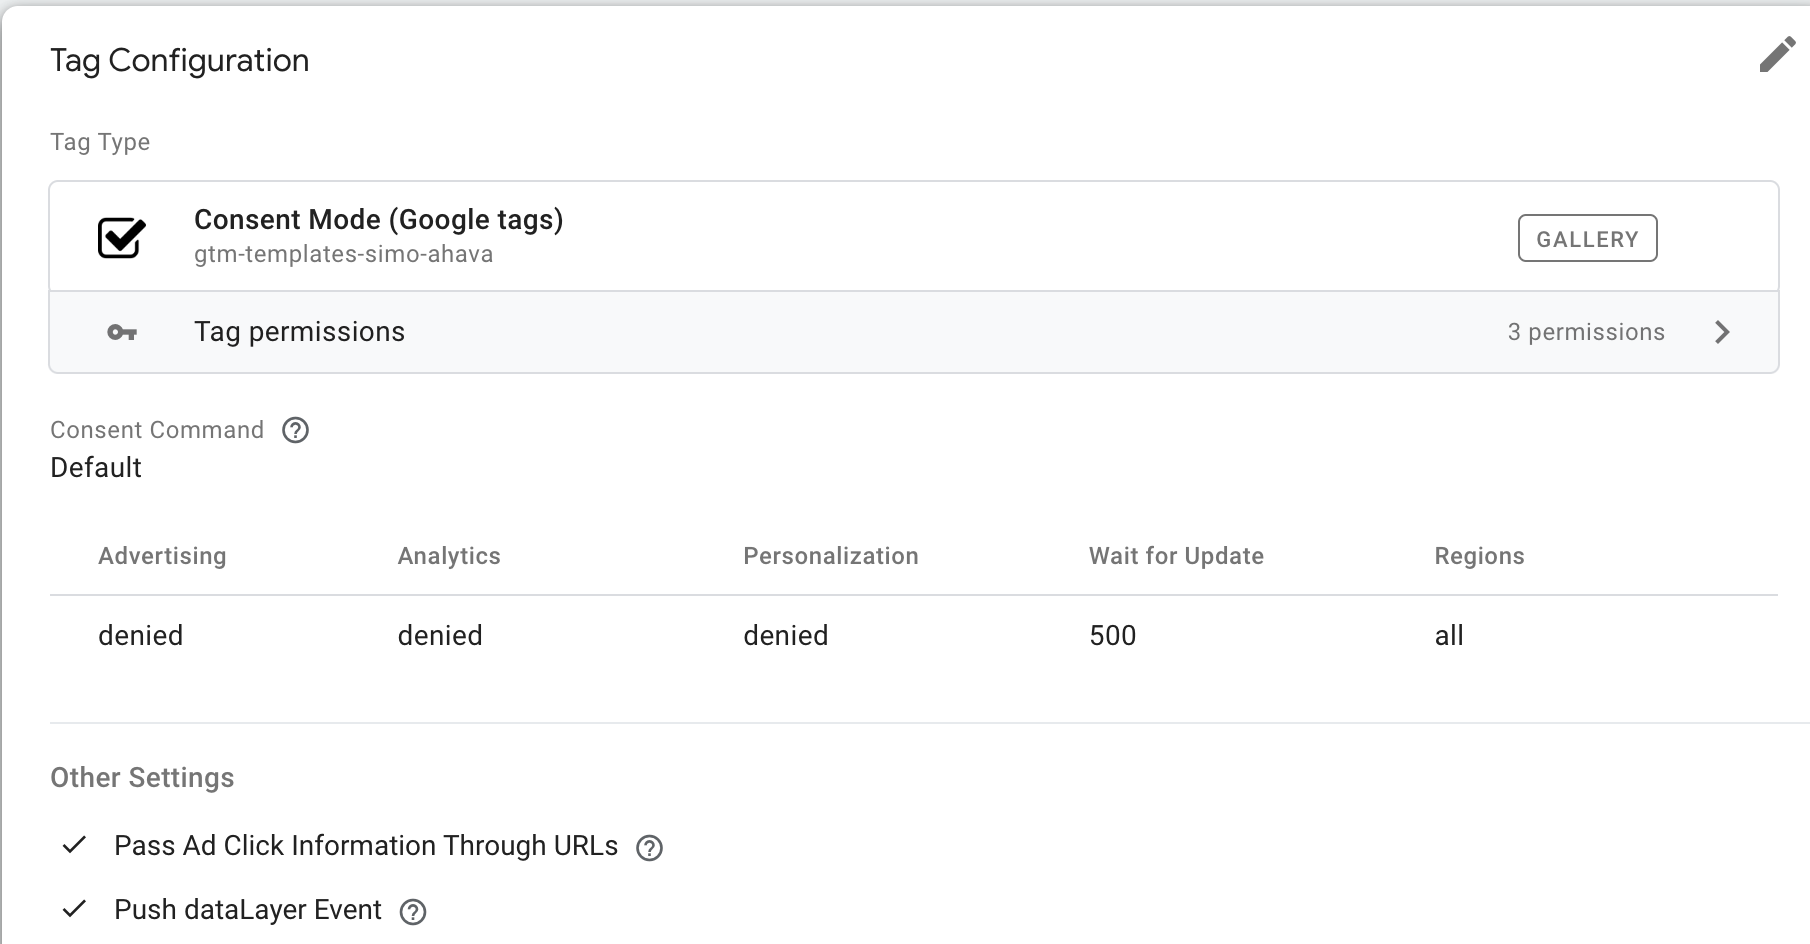The image size is (1810, 944).
Task: Open help for Push dataLayer Event
Action: pyautogui.click(x=413, y=912)
